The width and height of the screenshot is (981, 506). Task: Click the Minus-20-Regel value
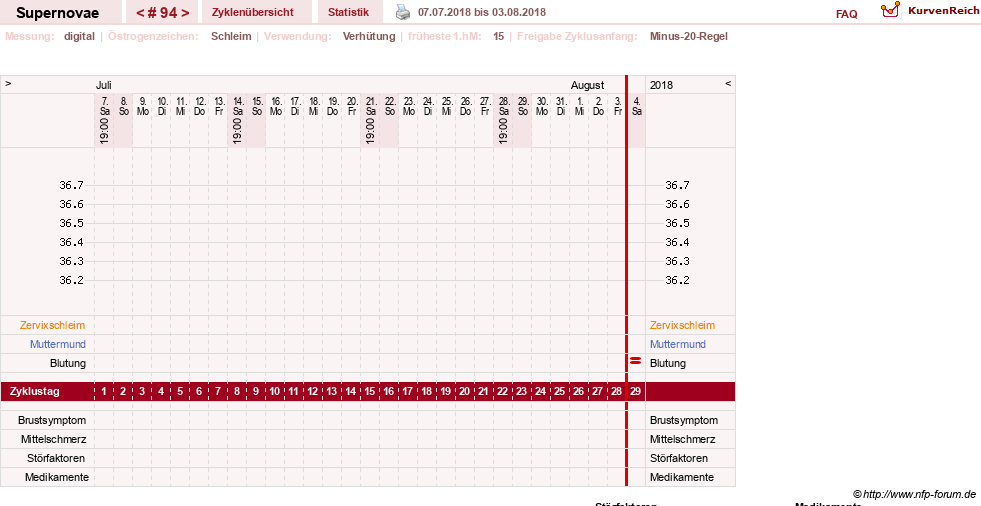pyautogui.click(x=688, y=36)
